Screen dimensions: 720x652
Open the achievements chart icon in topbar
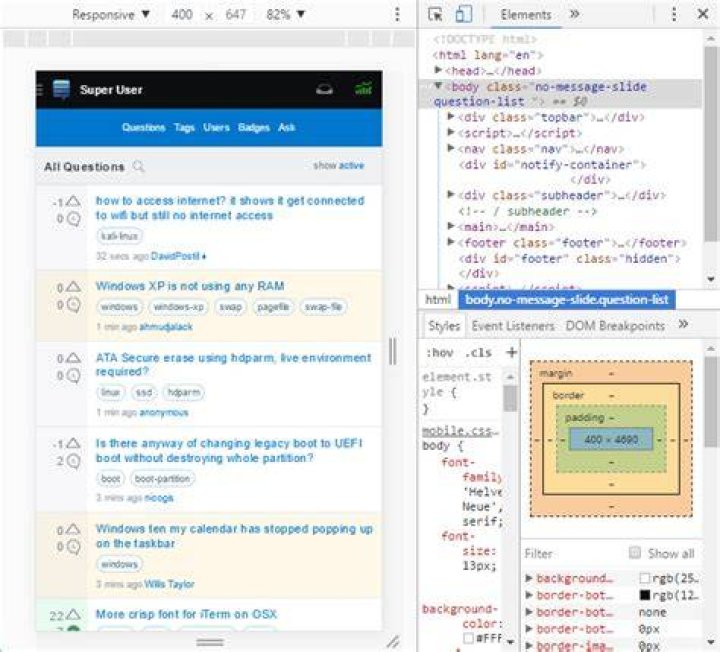tap(363, 88)
